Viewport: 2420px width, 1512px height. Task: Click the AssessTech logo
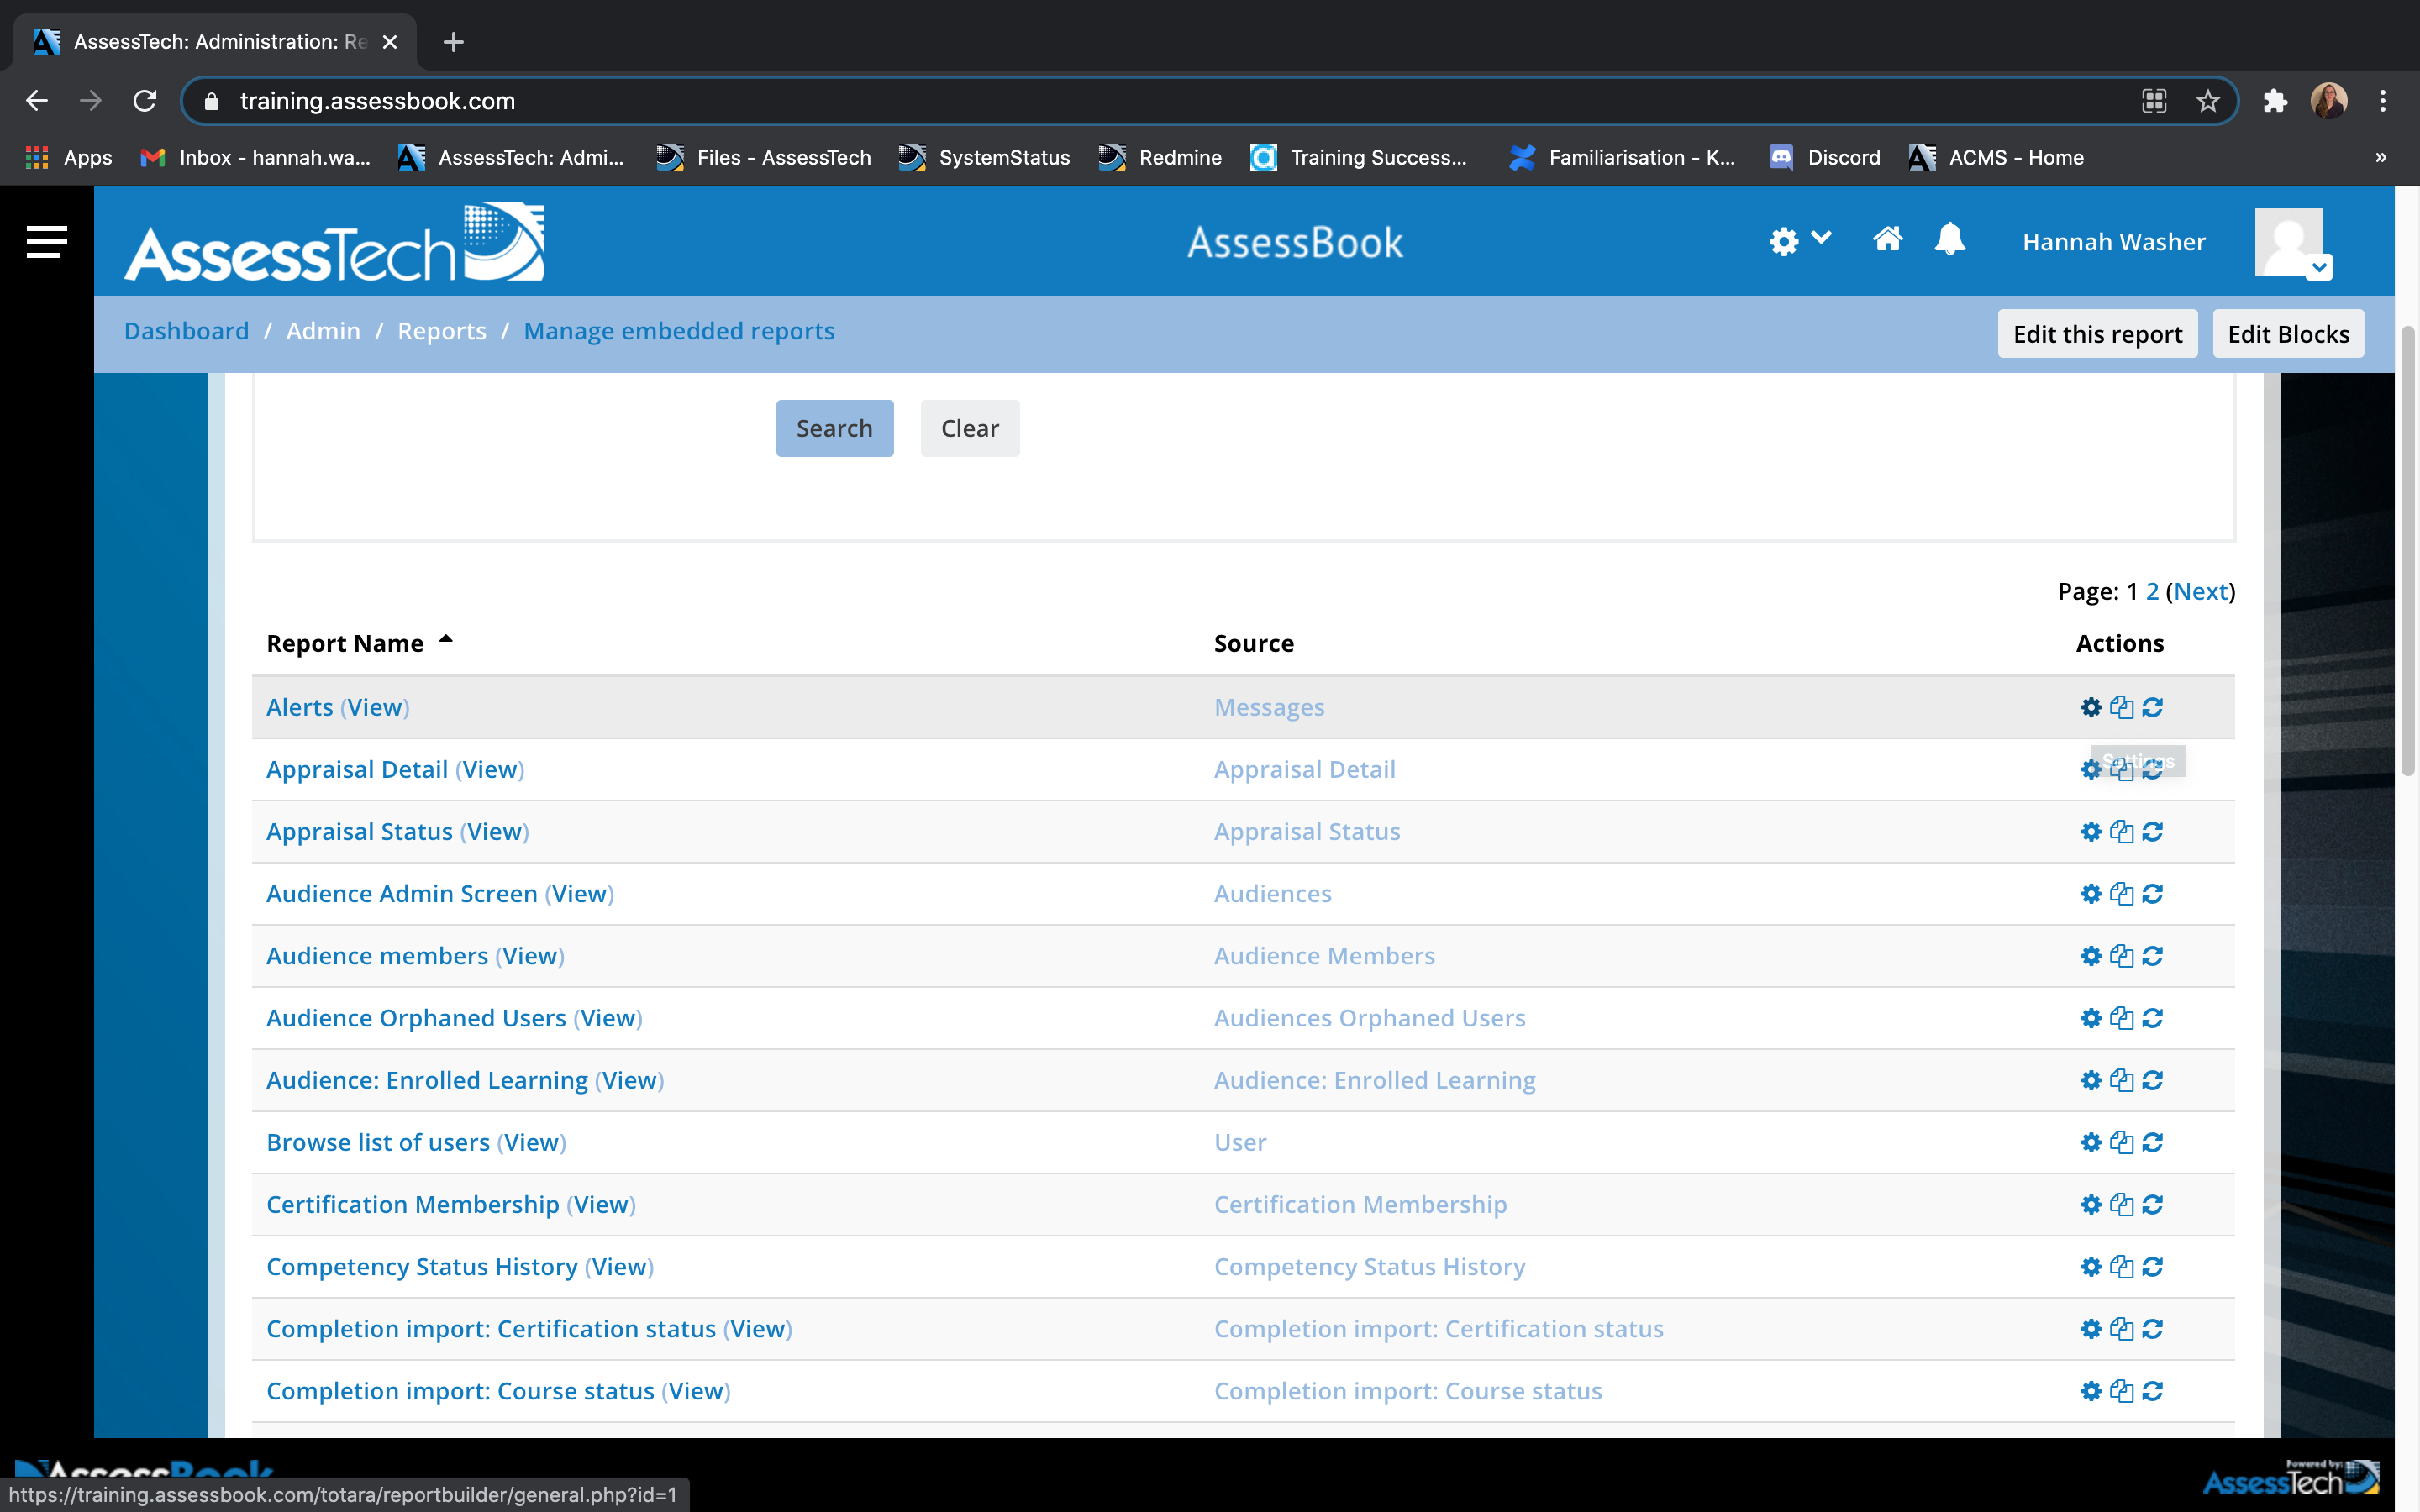(x=334, y=243)
